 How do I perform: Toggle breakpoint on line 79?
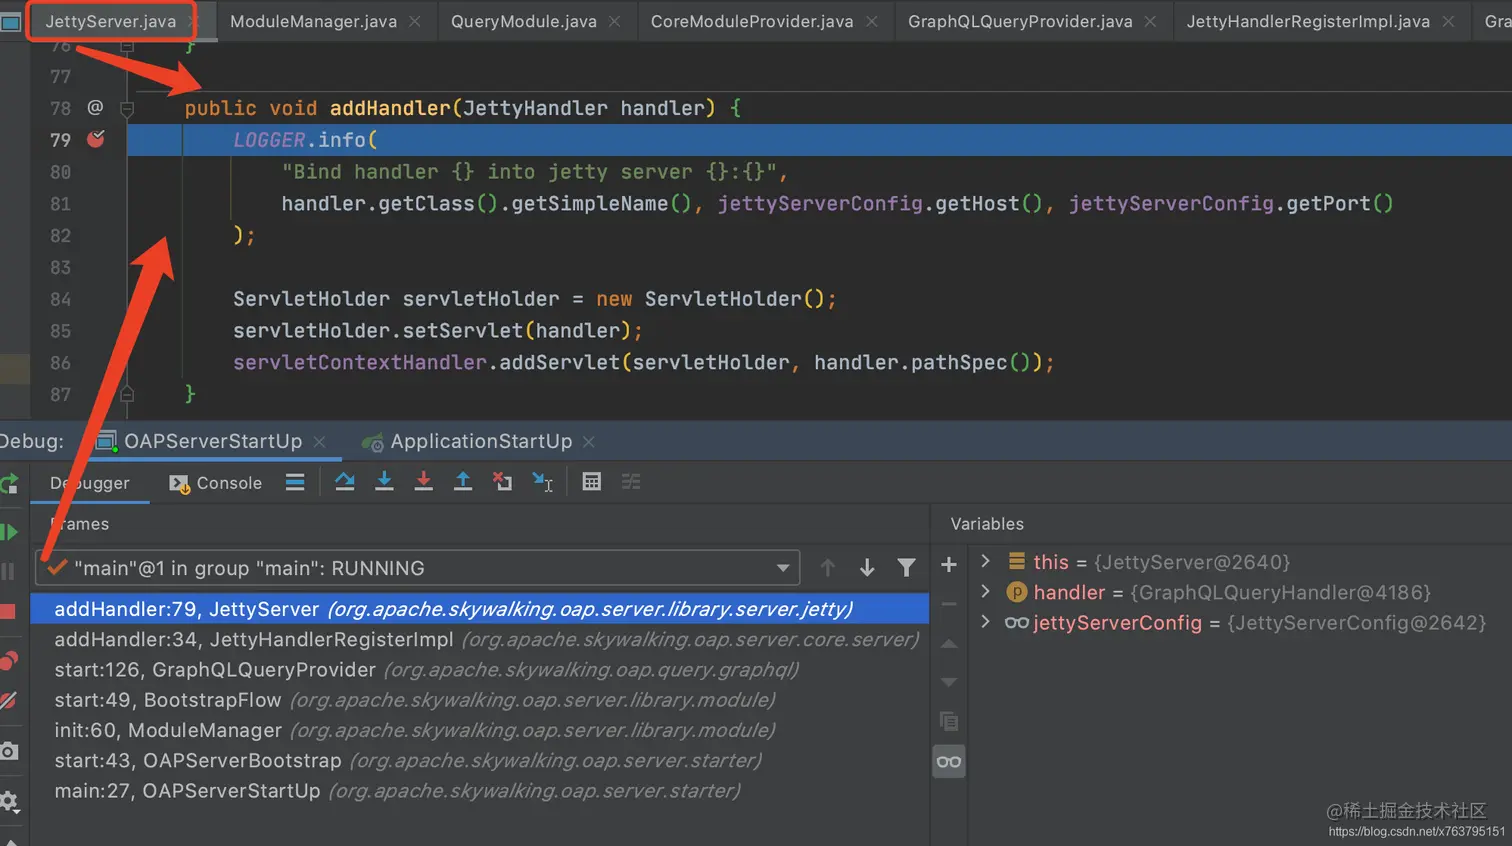[96, 139]
